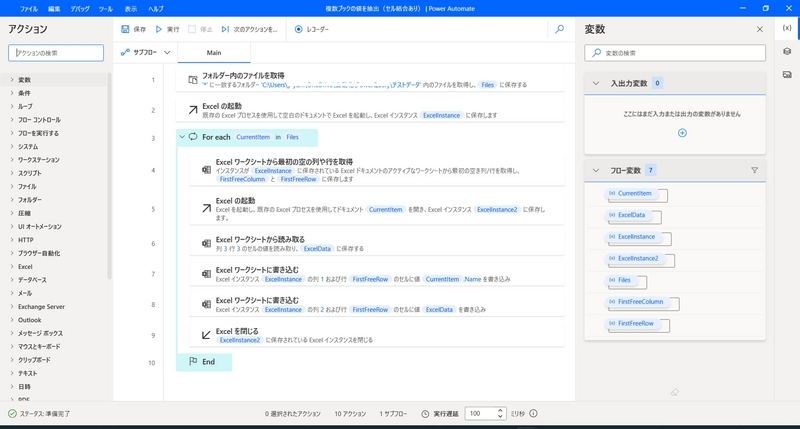The height and width of the screenshot is (429, 800).
Task: Open flow search magnifier icon
Action: pyautogui.click(x=560, y=29)
